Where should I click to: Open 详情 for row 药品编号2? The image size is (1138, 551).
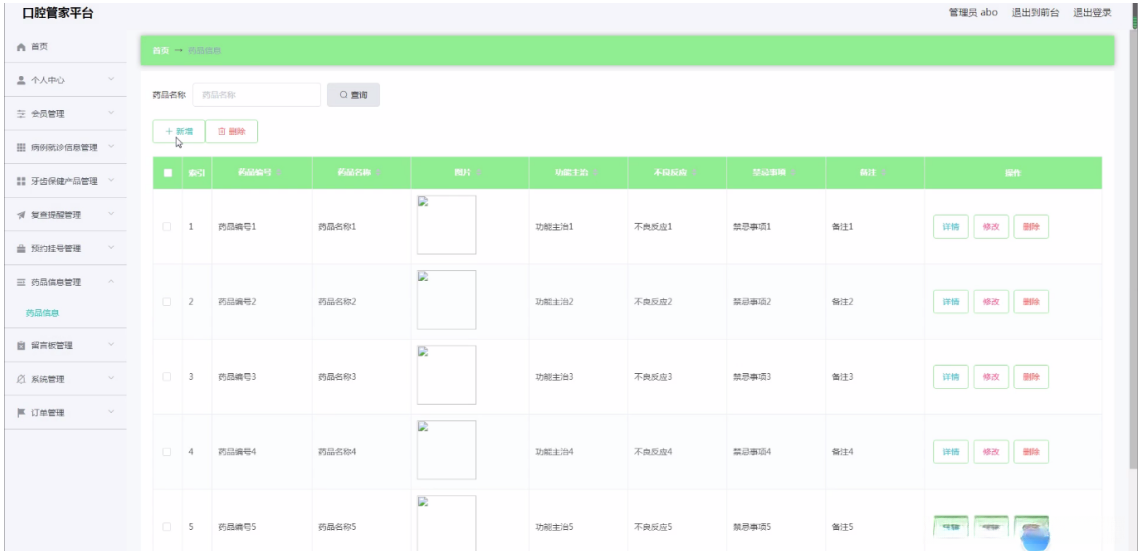tap(951, 301)
